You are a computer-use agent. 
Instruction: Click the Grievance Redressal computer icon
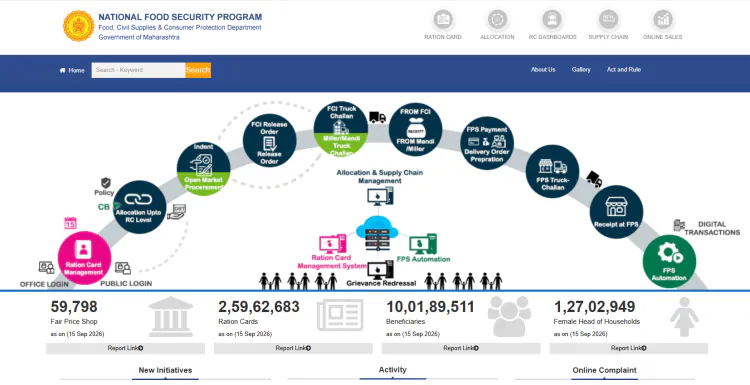tap(381, 270)
